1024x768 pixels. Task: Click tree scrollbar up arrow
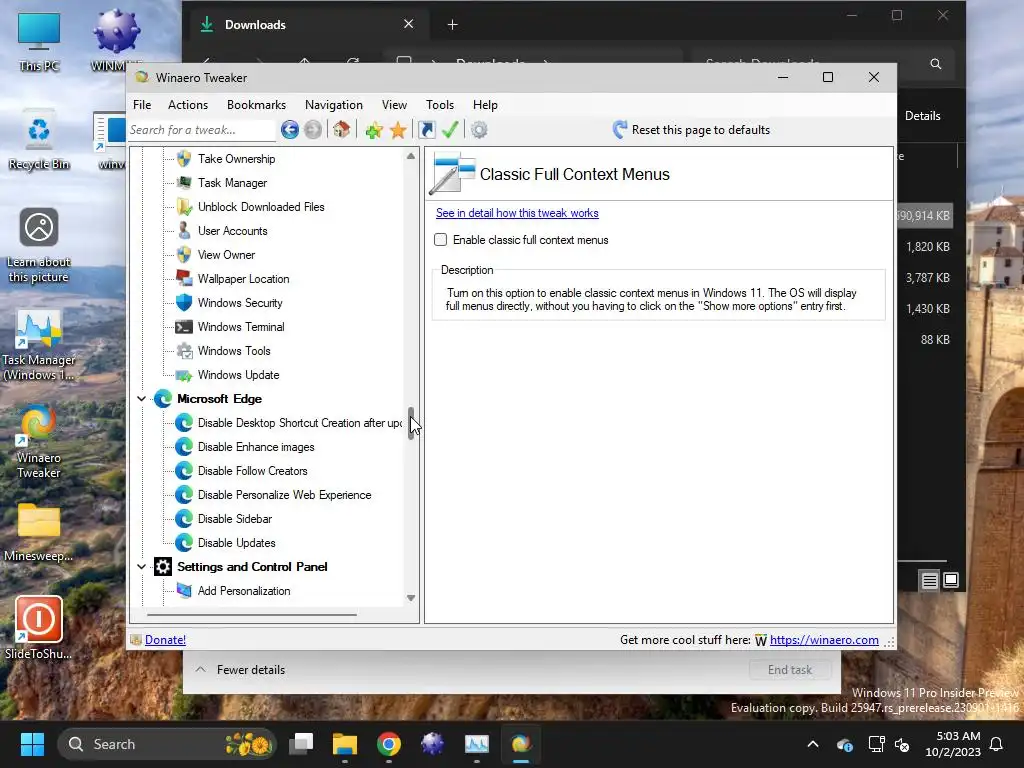[x=411, y=156]
